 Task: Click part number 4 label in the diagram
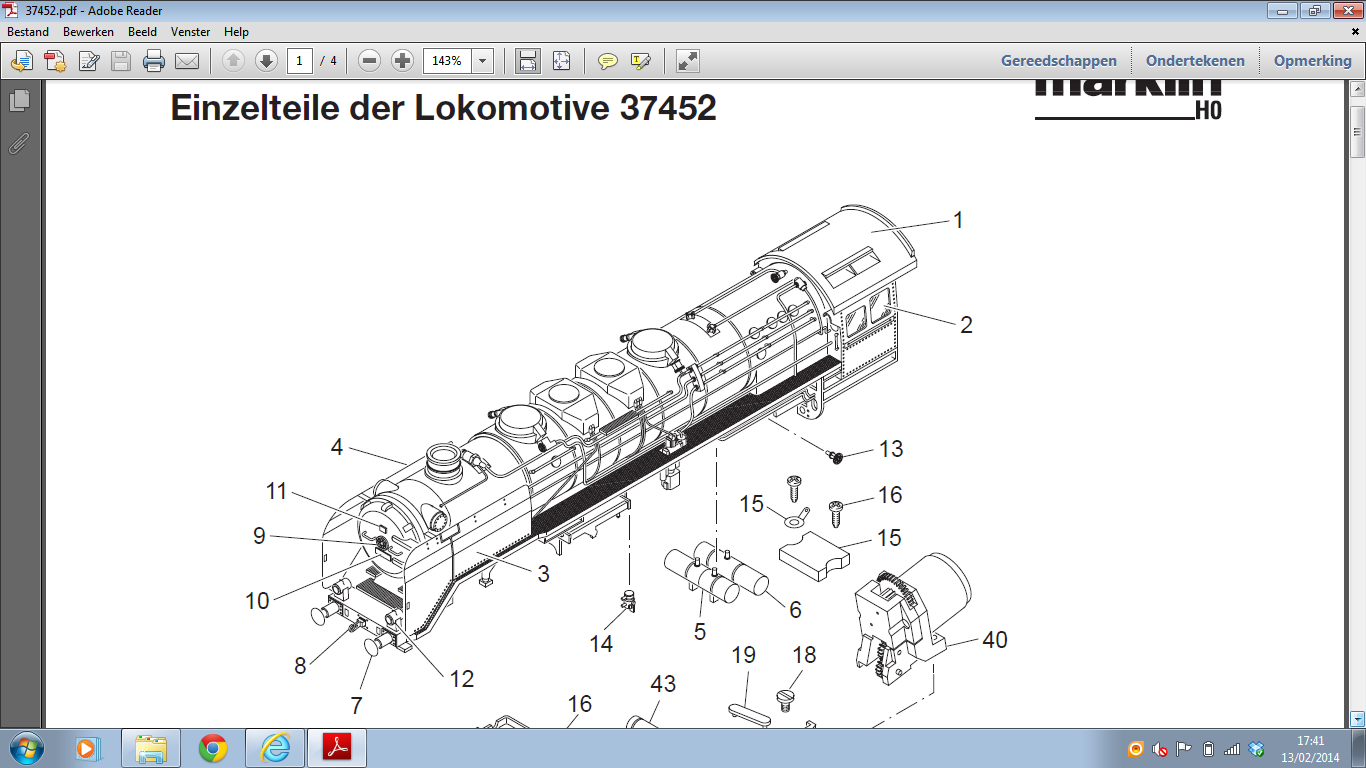337,447
